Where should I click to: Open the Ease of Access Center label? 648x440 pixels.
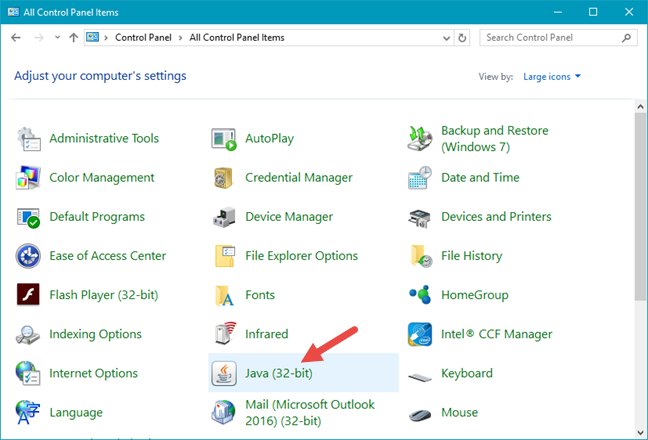pyautogui.click(x=107, y=256)
